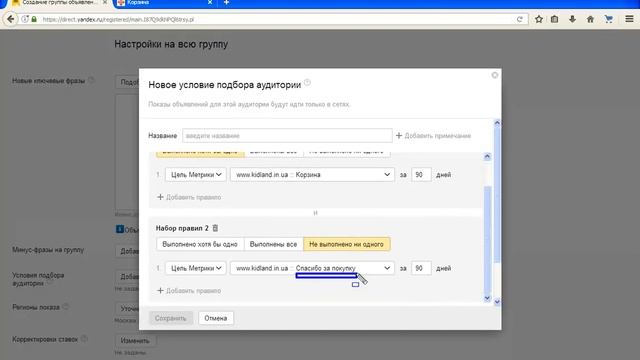
Task: Close the Корзина browser tab
Action: (x=210, y=2)
